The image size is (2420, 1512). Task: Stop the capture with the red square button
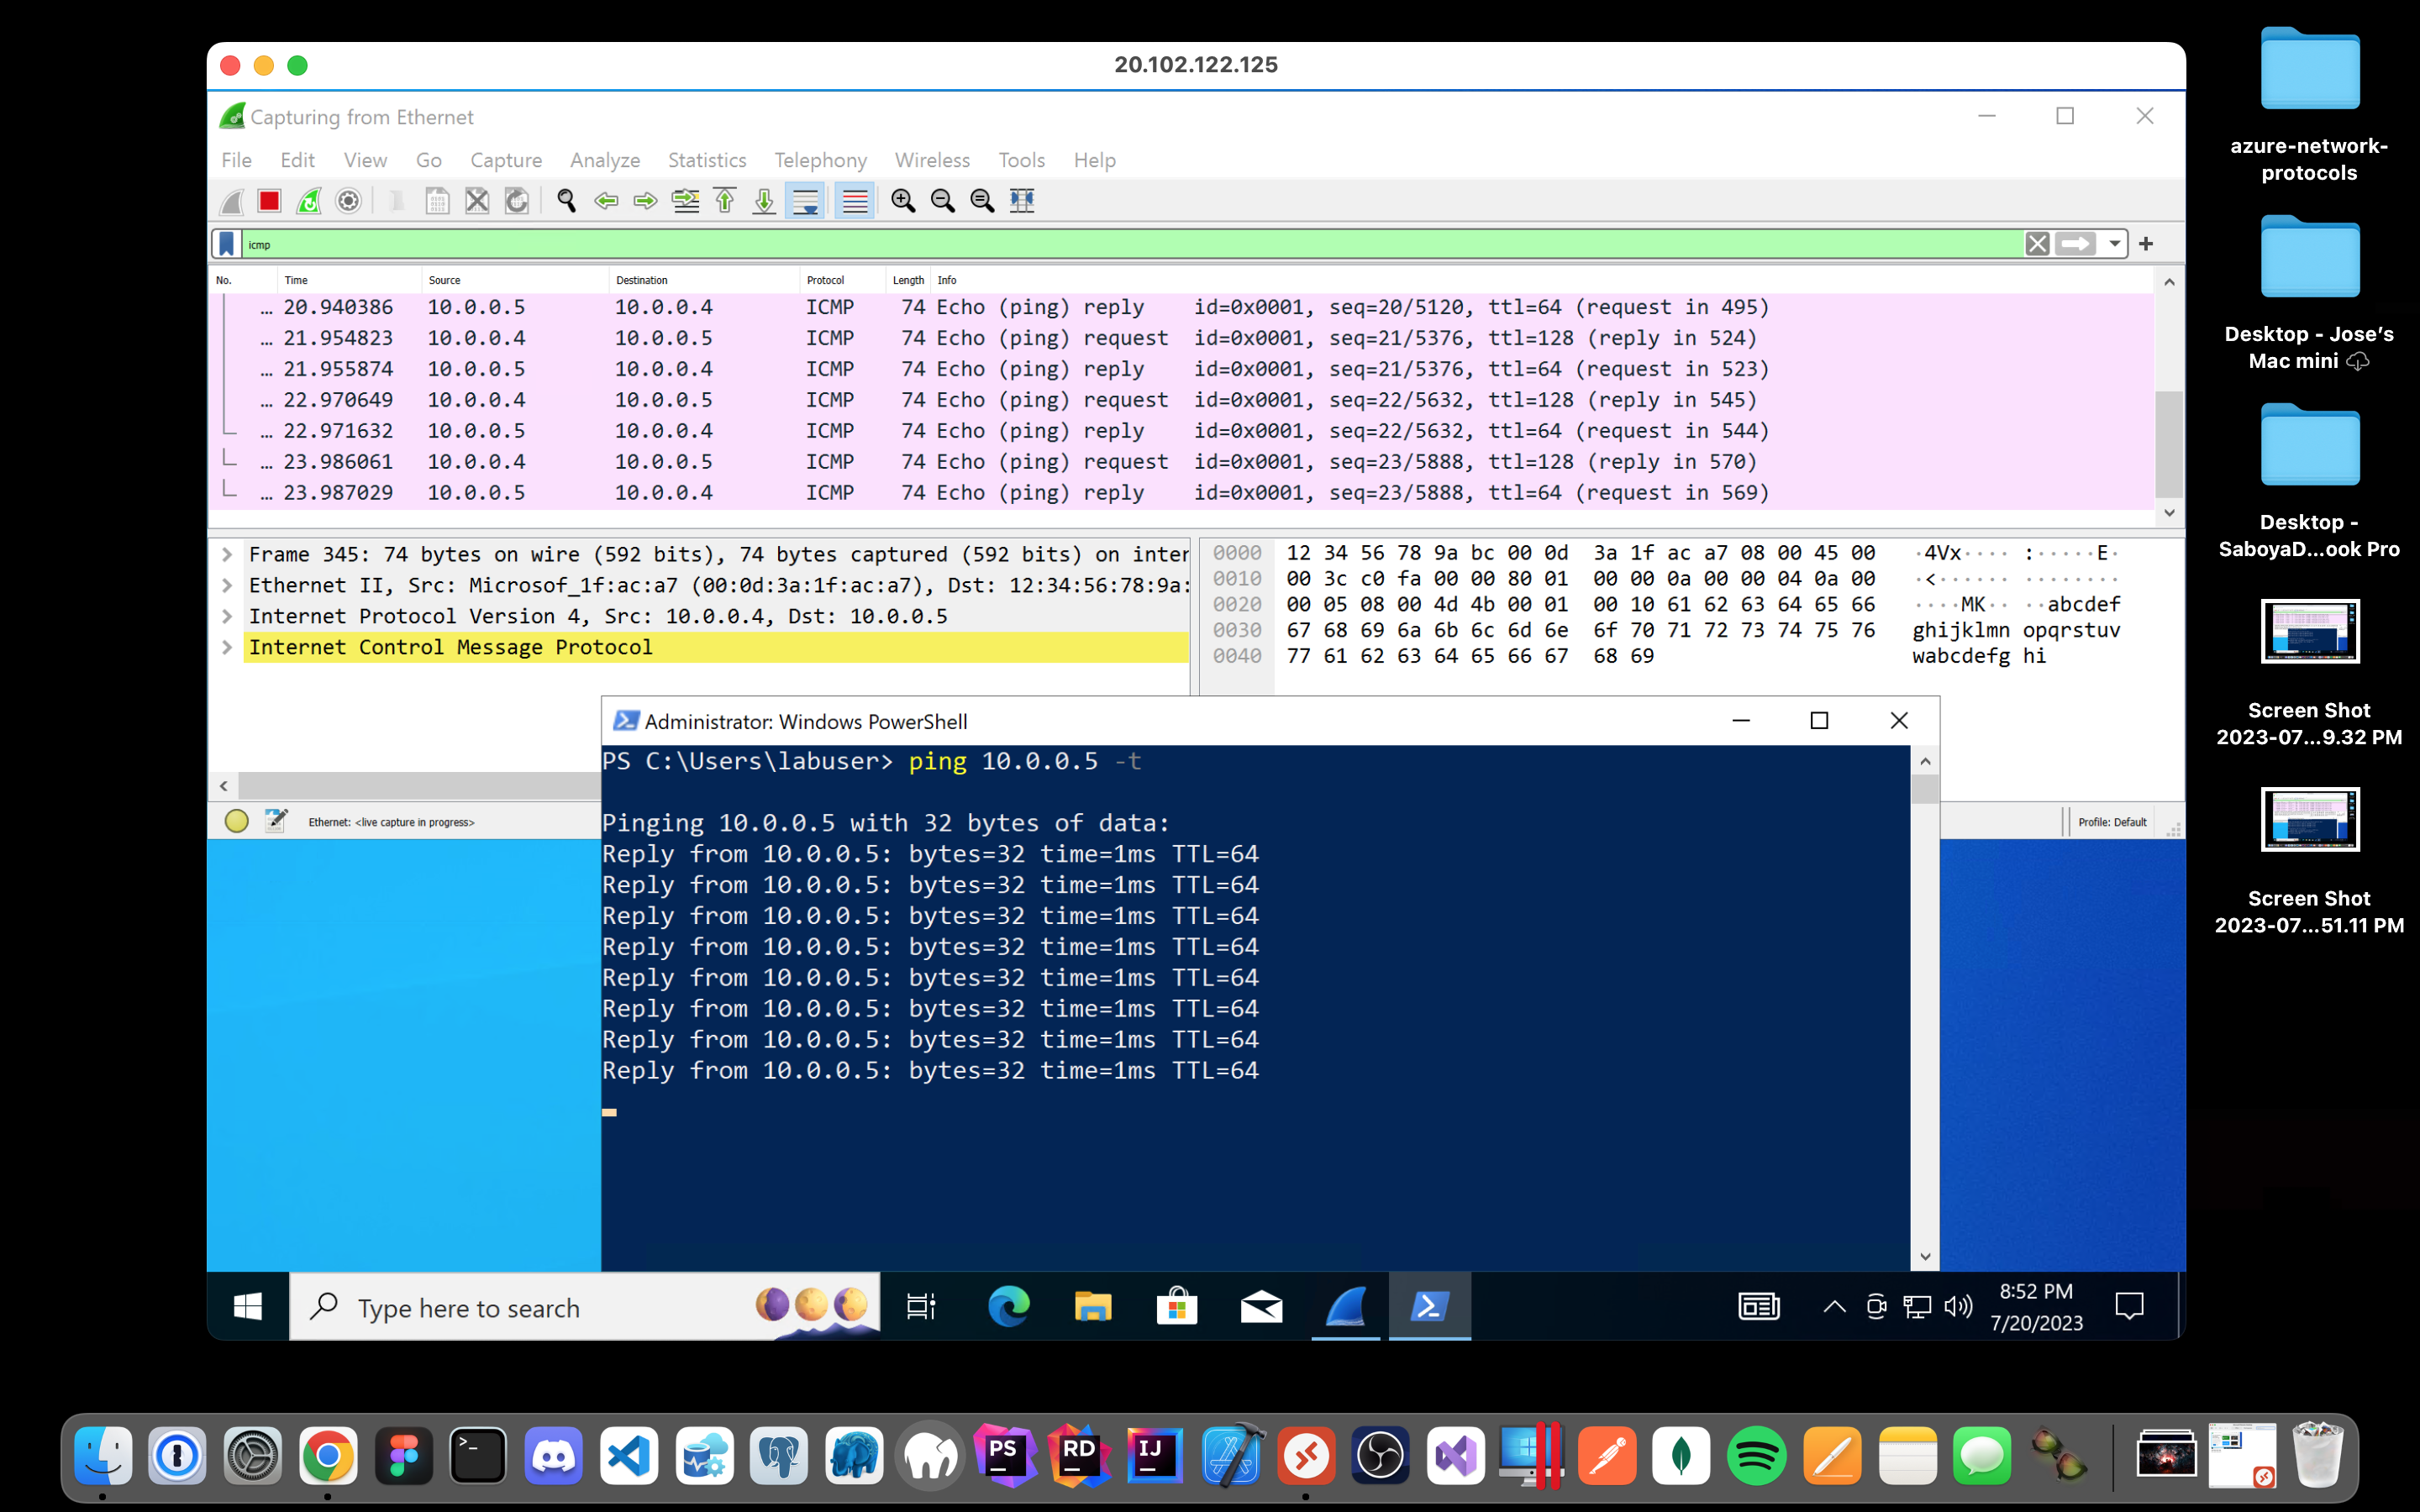point(269,201)
